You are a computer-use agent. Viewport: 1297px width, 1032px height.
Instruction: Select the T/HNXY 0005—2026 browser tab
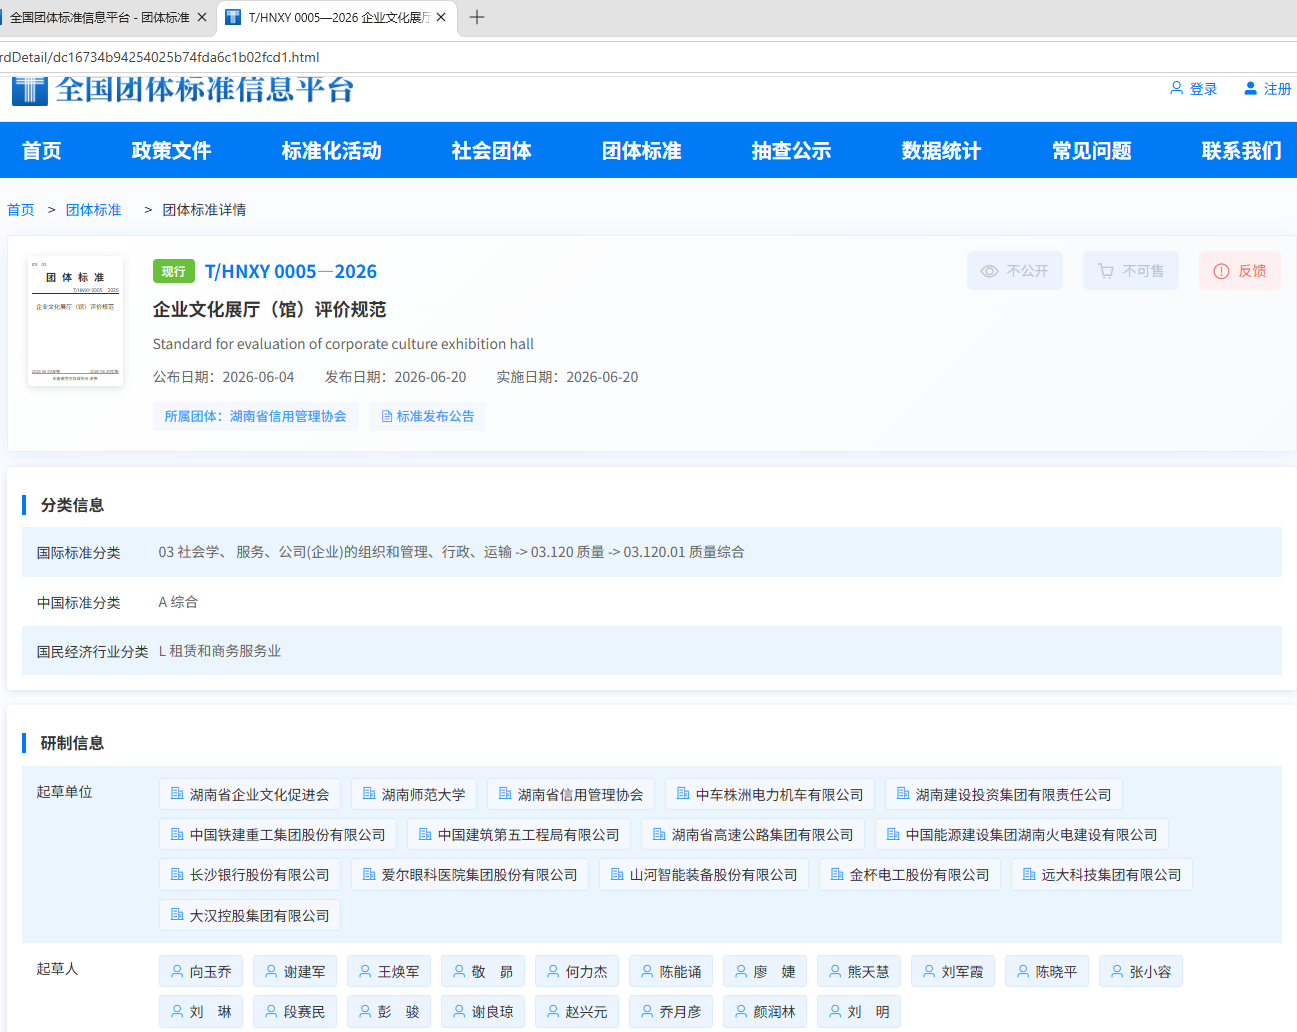click(x=338, y=17)
